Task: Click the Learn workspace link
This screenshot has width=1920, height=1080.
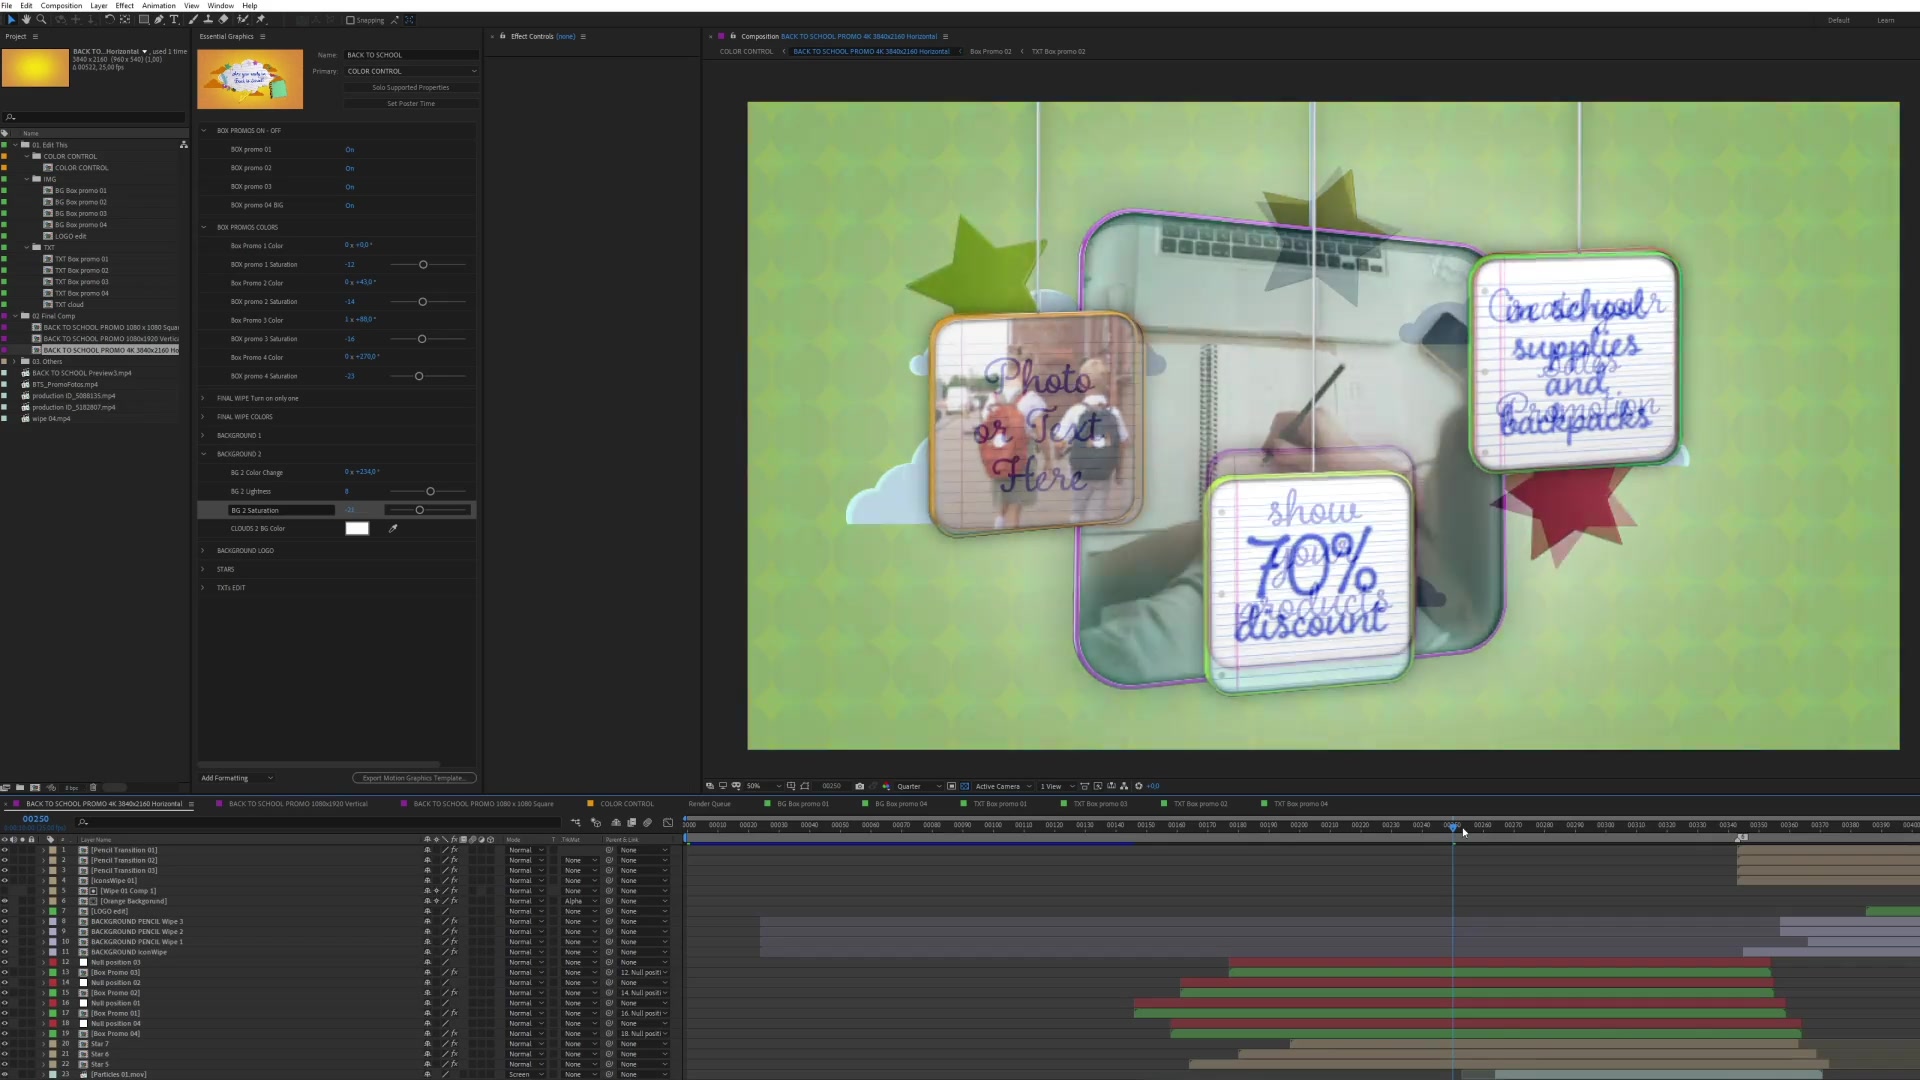Action: (x=1885, y=20)
